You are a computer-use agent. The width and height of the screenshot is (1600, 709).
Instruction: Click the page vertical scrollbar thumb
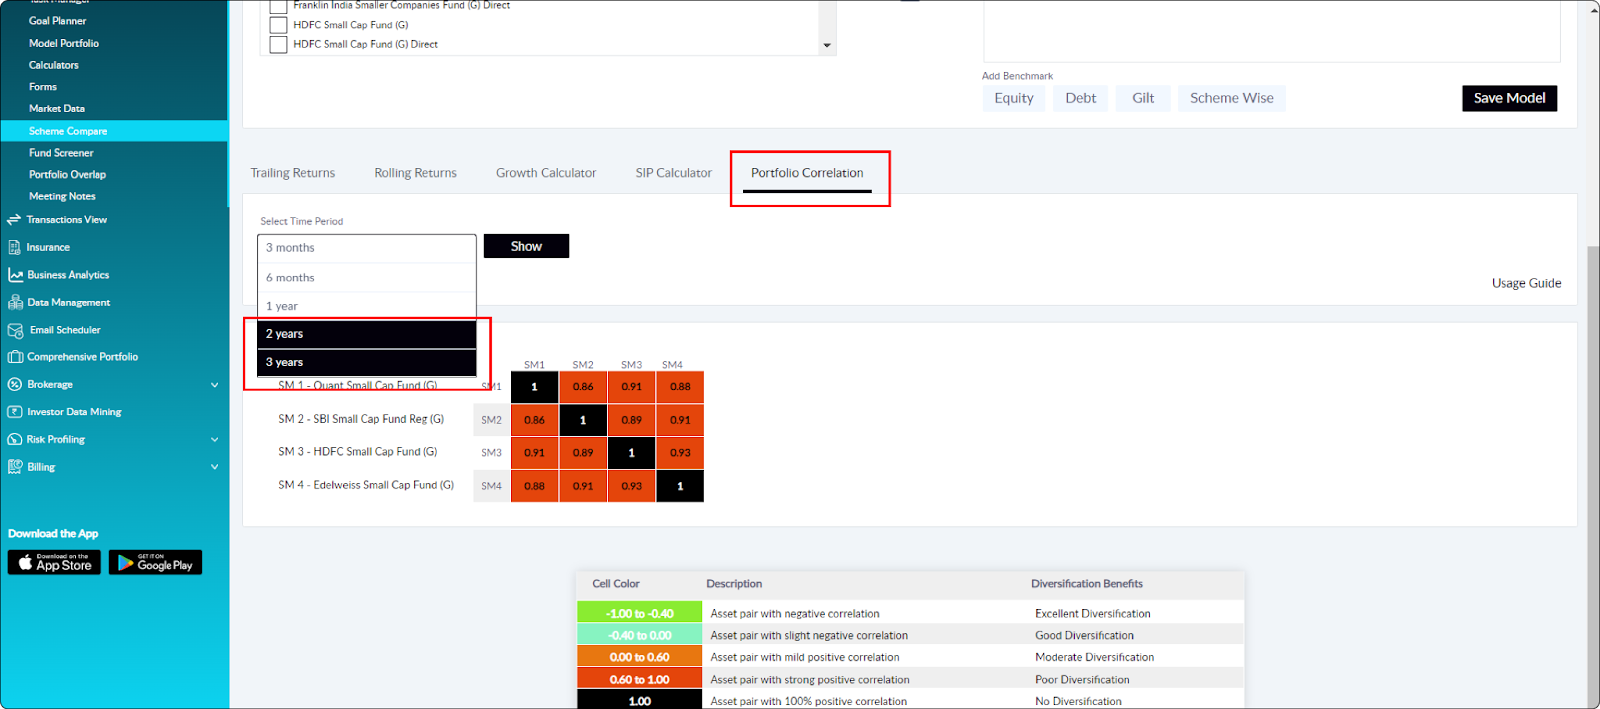point(1592,475)
